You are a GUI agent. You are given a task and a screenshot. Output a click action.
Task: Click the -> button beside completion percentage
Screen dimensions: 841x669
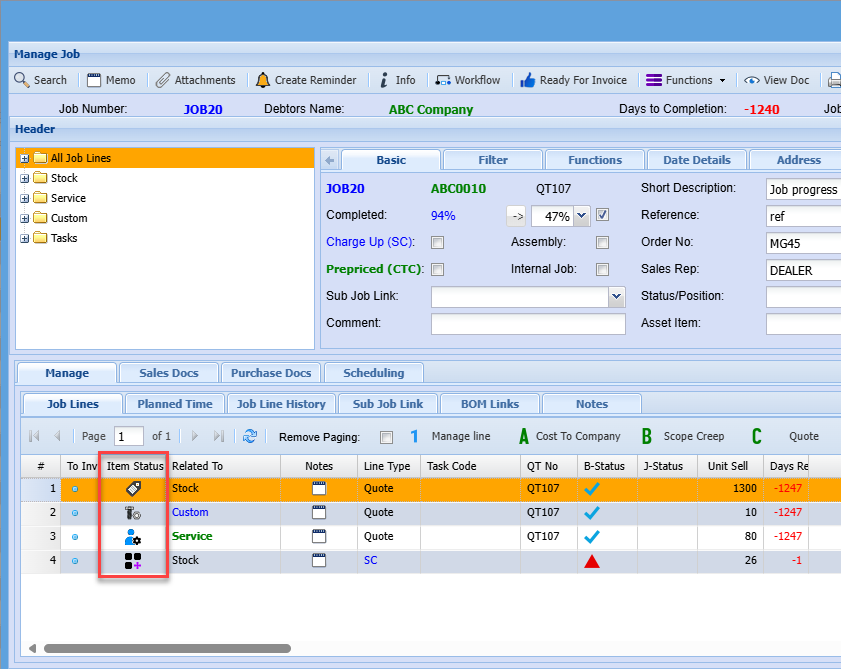515,215
